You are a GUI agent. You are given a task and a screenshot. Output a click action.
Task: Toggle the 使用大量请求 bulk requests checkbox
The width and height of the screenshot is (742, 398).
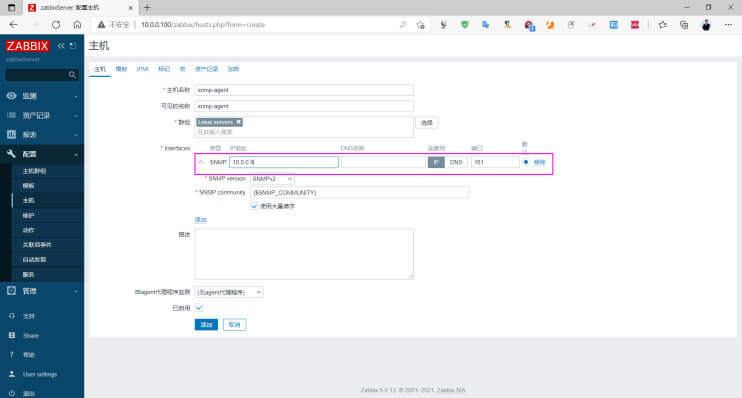254,206
